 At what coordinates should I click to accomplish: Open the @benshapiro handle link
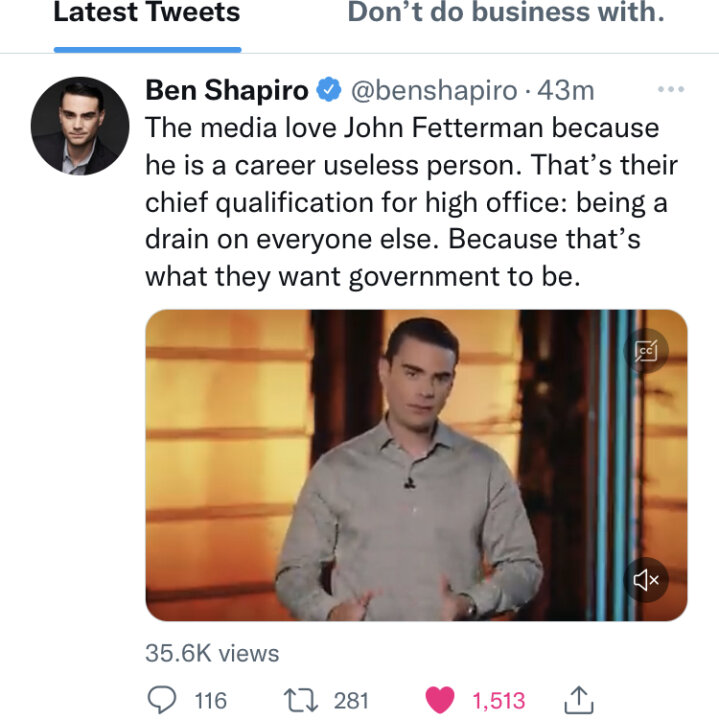click(434, 90)
